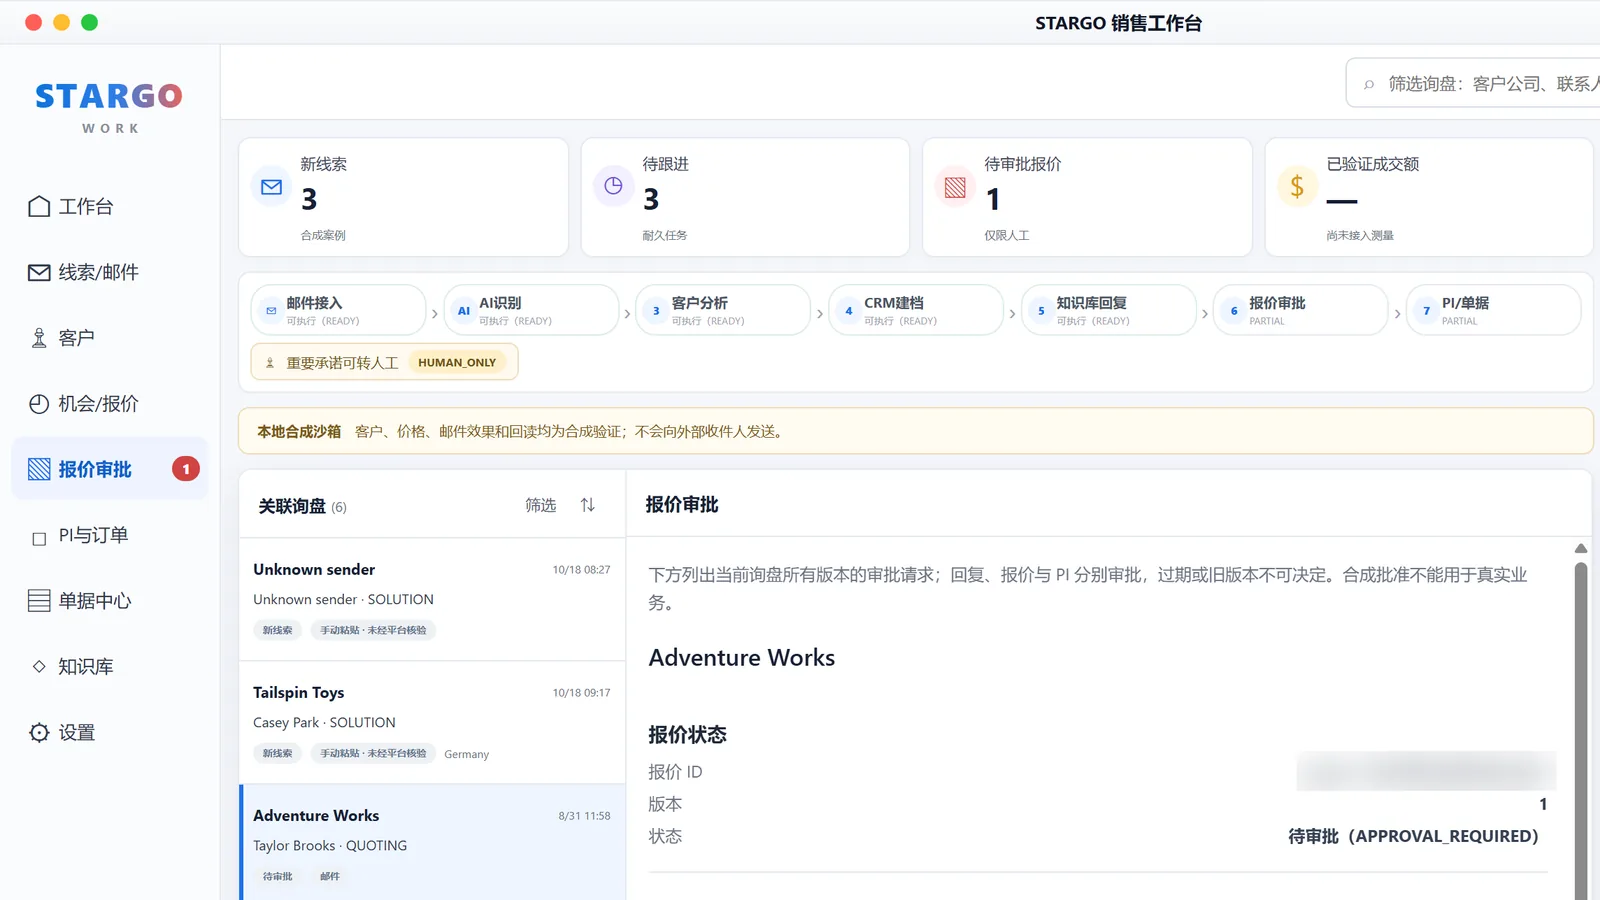Focus the 筛选询盘 search field
This screenshot has width=1600, height=900.
point(1473,84)
